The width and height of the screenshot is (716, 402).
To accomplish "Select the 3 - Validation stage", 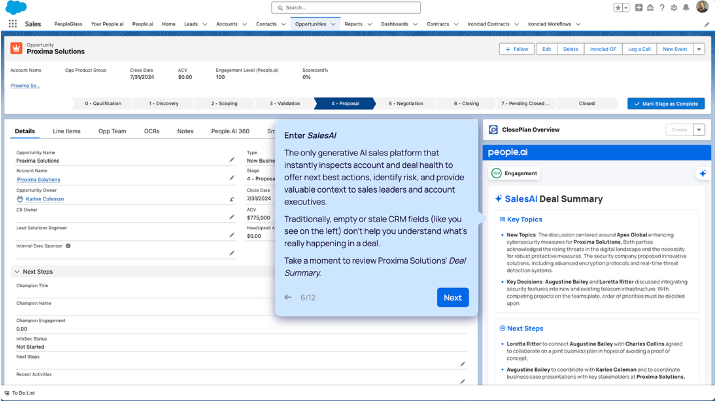I will tap(285, 104).
